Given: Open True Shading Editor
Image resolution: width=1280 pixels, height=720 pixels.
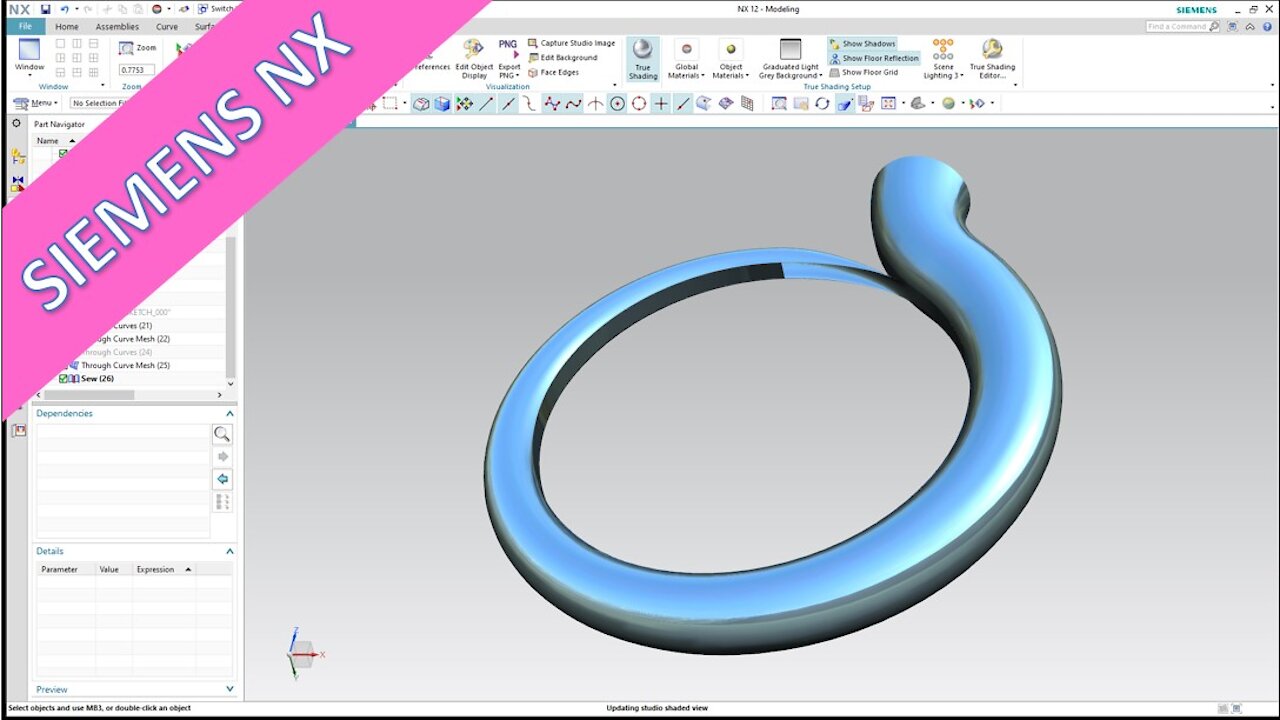Looking at the screenshot, I should pyautogui.click(x=992, y=59).
